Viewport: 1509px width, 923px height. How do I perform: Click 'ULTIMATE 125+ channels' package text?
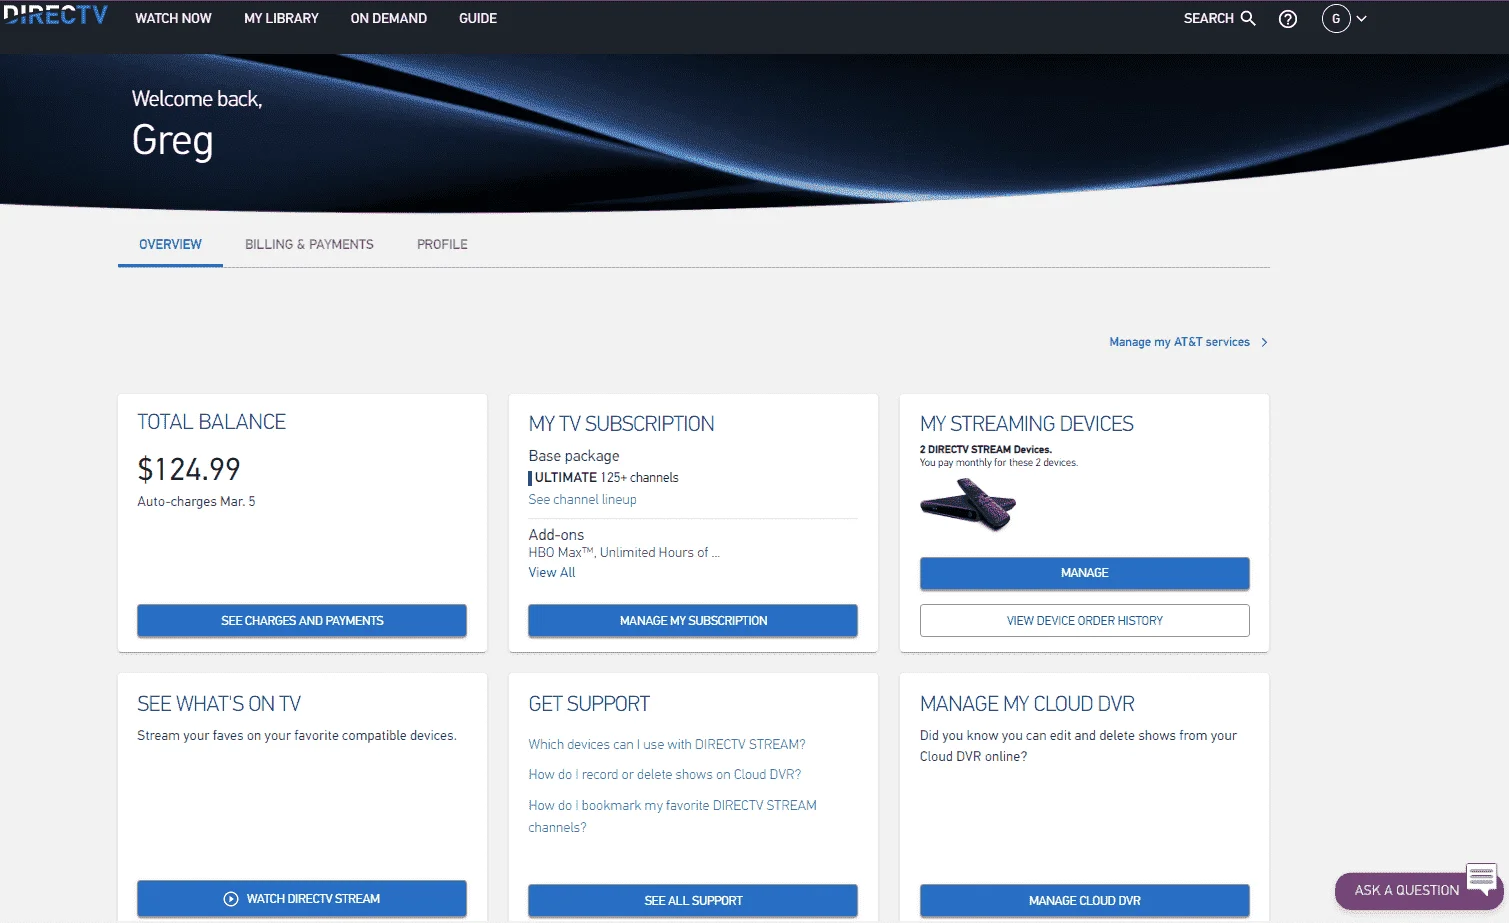pos(606,477)
